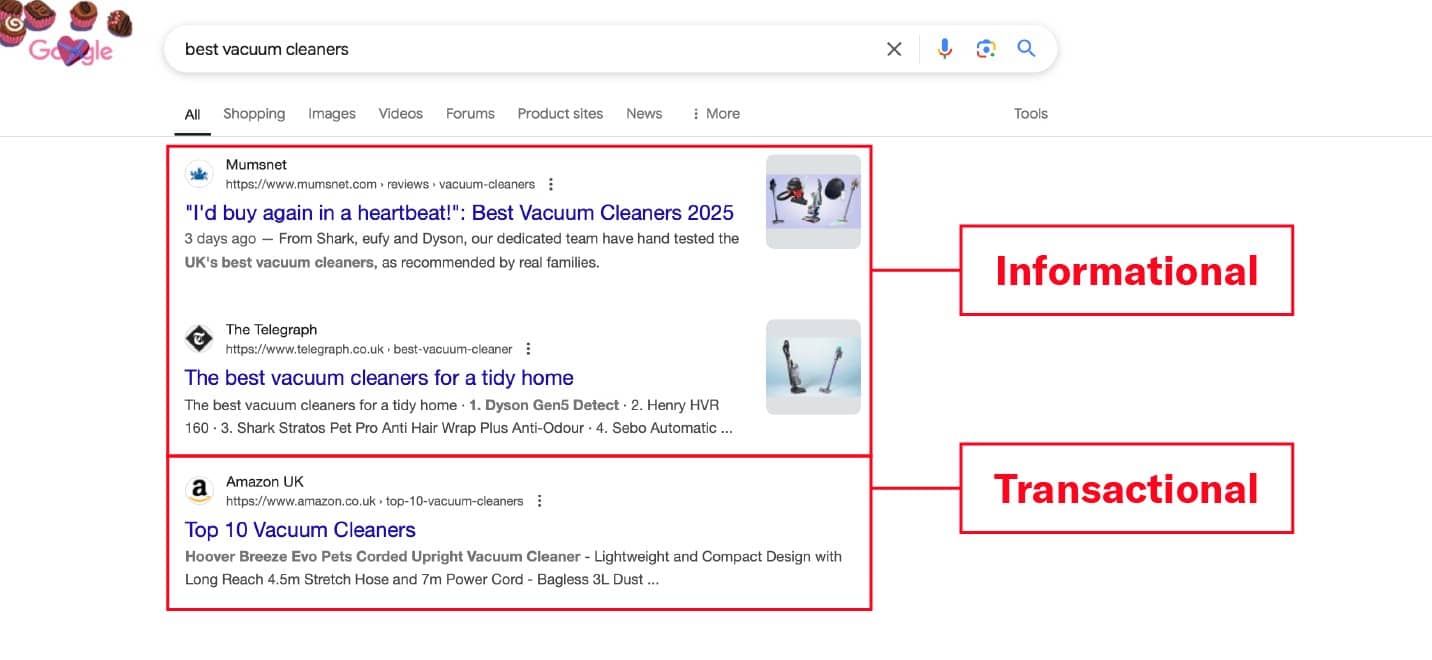Click the Mumsnet result thumbnail image

pyautogui.click(x=813, y=201)
